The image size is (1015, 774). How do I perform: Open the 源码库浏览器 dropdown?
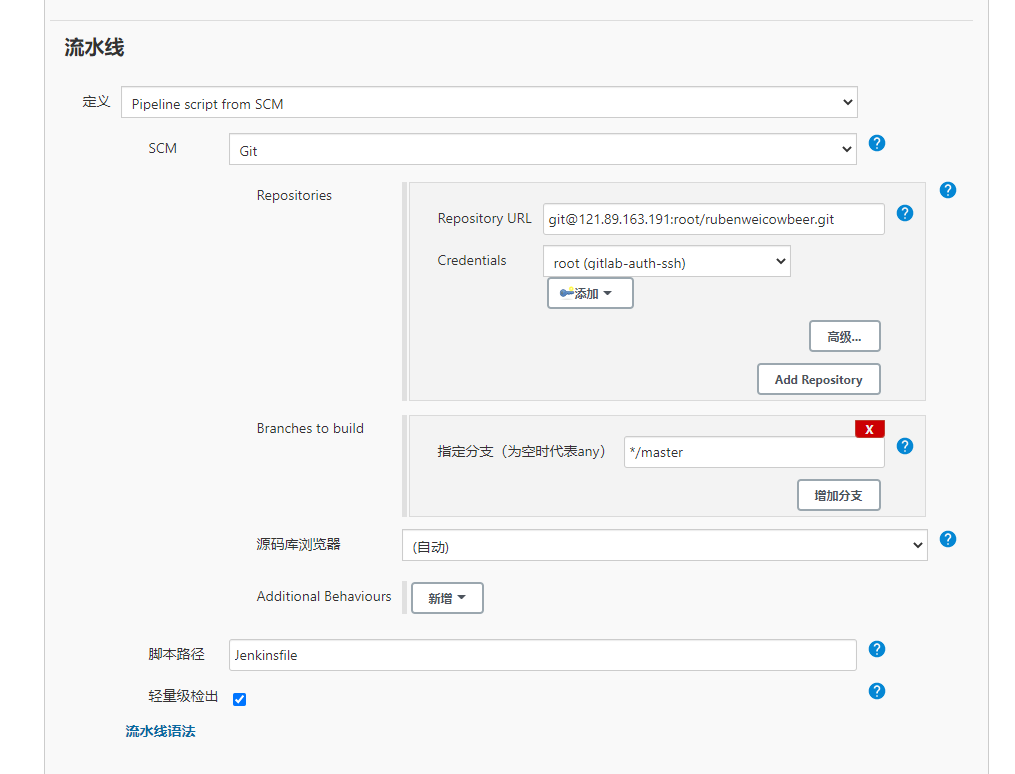664,546
